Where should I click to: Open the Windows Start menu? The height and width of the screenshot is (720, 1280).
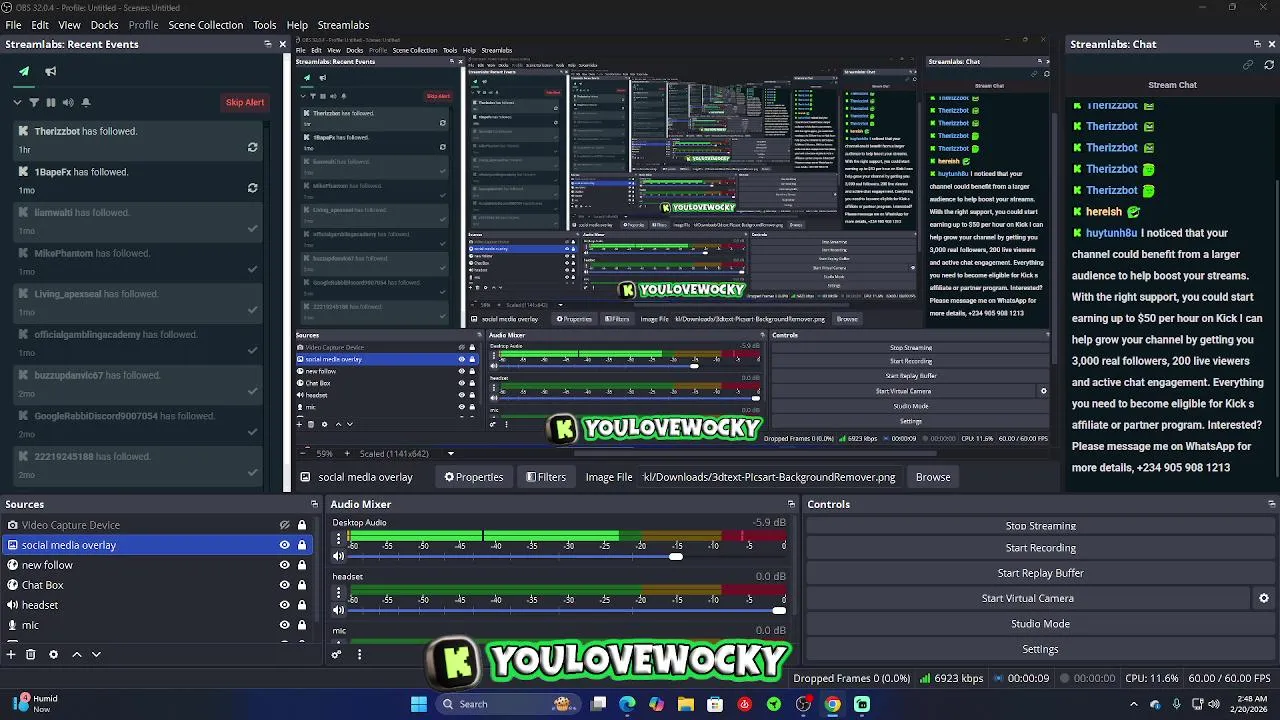tap(419, 704)
